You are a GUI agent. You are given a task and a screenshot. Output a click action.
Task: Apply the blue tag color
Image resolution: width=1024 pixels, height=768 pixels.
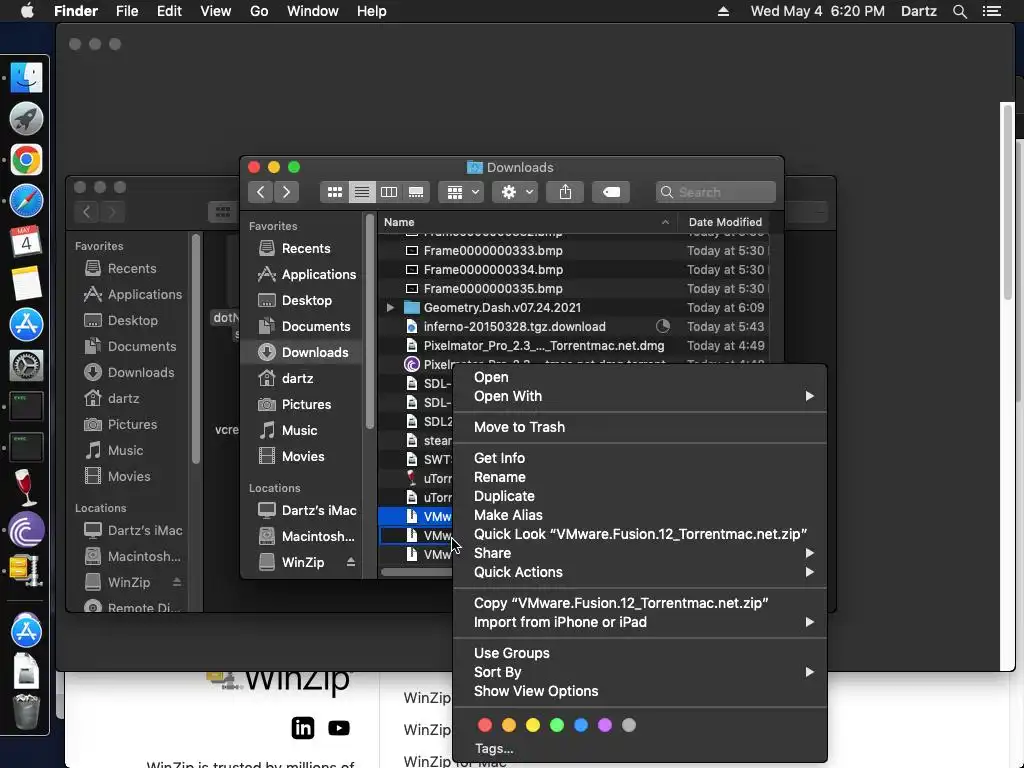click(581, 725)
